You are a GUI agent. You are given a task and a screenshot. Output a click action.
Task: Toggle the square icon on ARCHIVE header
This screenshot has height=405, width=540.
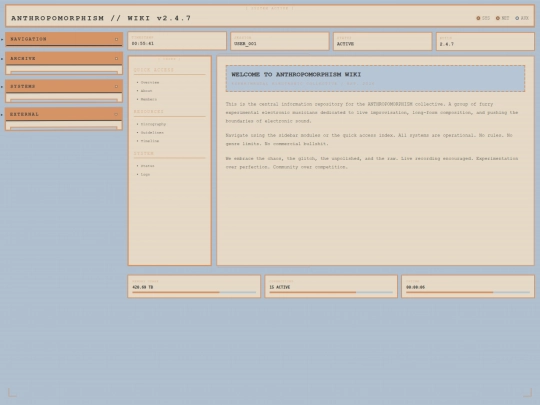(x=116, y=59)
